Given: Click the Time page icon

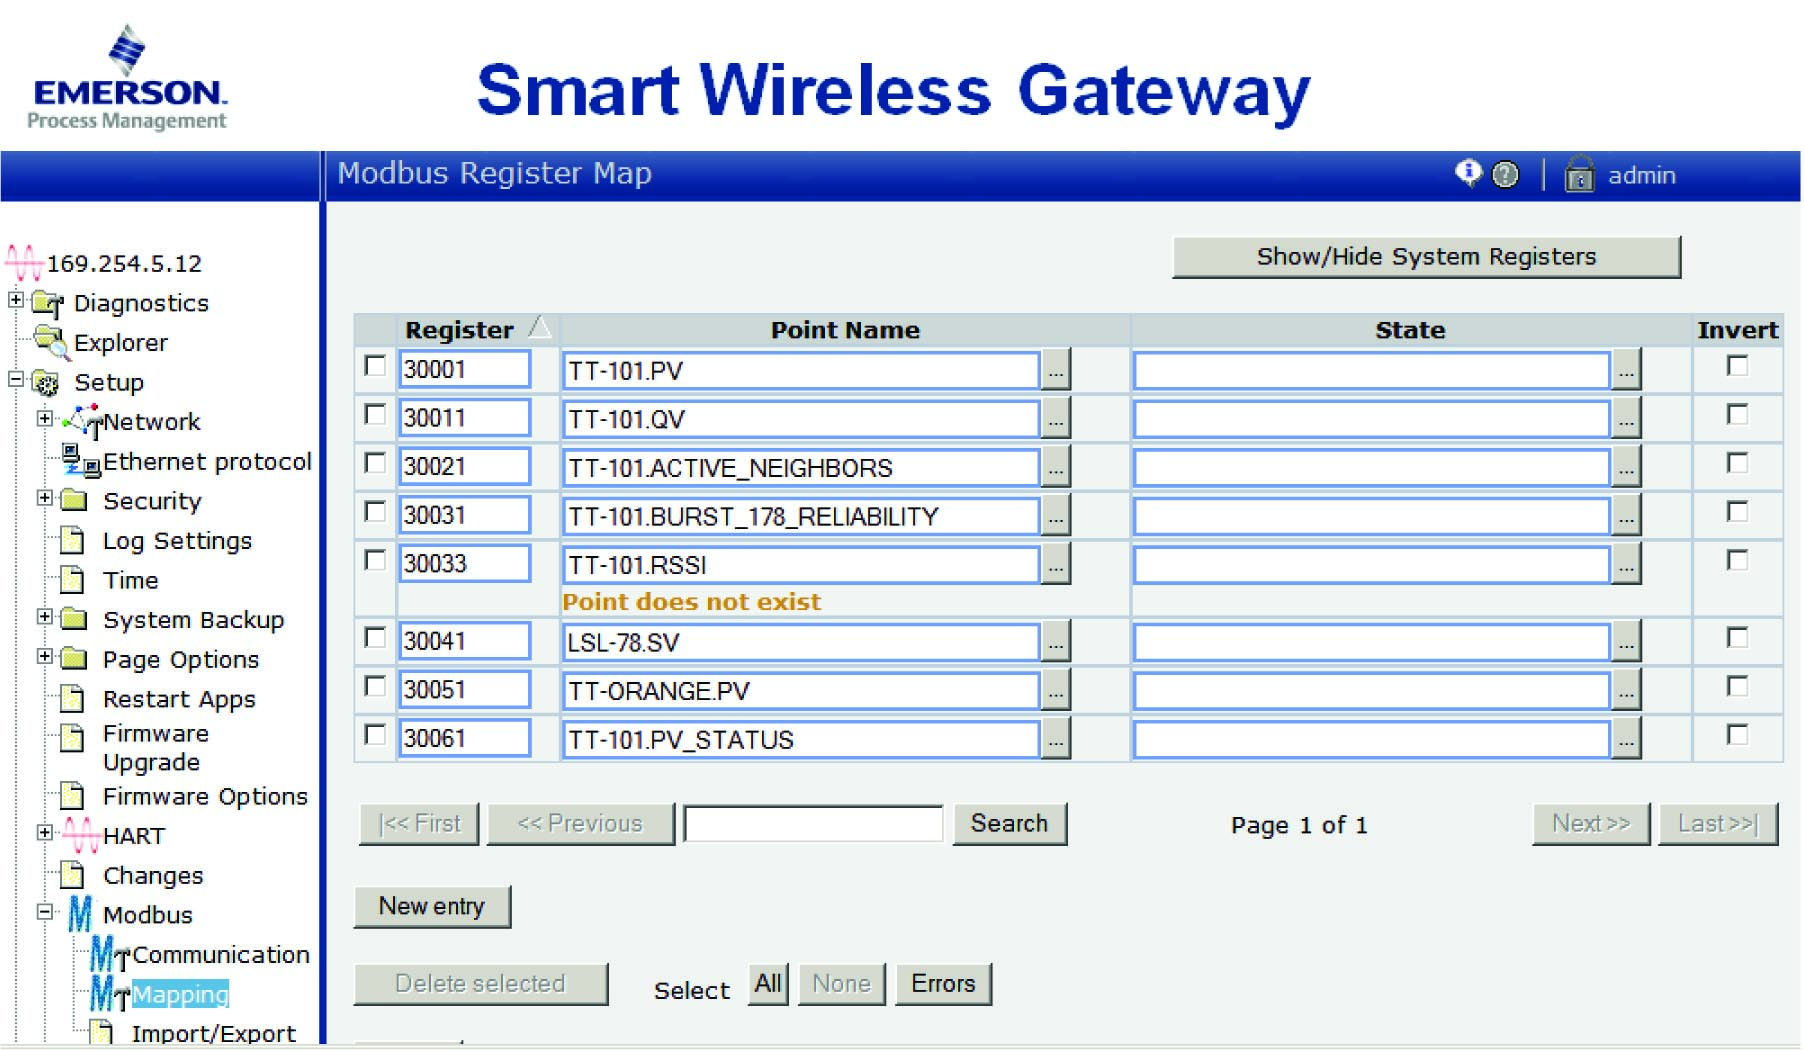Looking at the screenshot, I should click(72, 580).
